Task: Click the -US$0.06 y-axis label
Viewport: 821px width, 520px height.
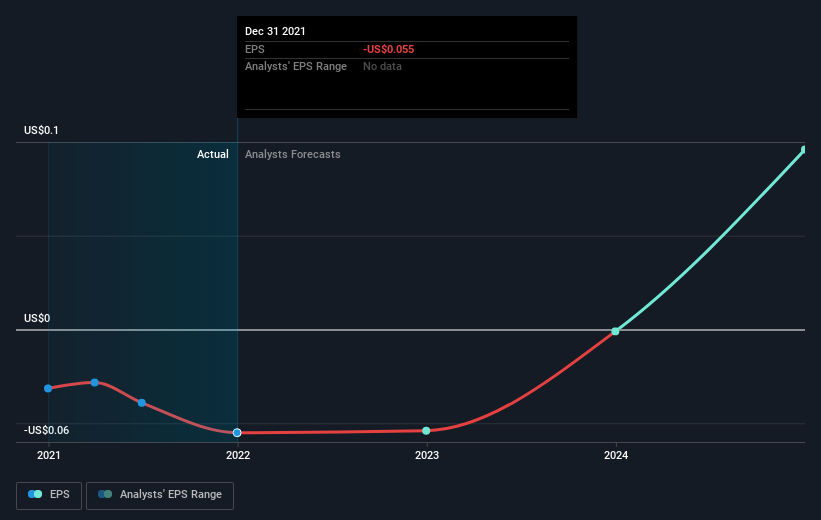Action: coord(47,430)
